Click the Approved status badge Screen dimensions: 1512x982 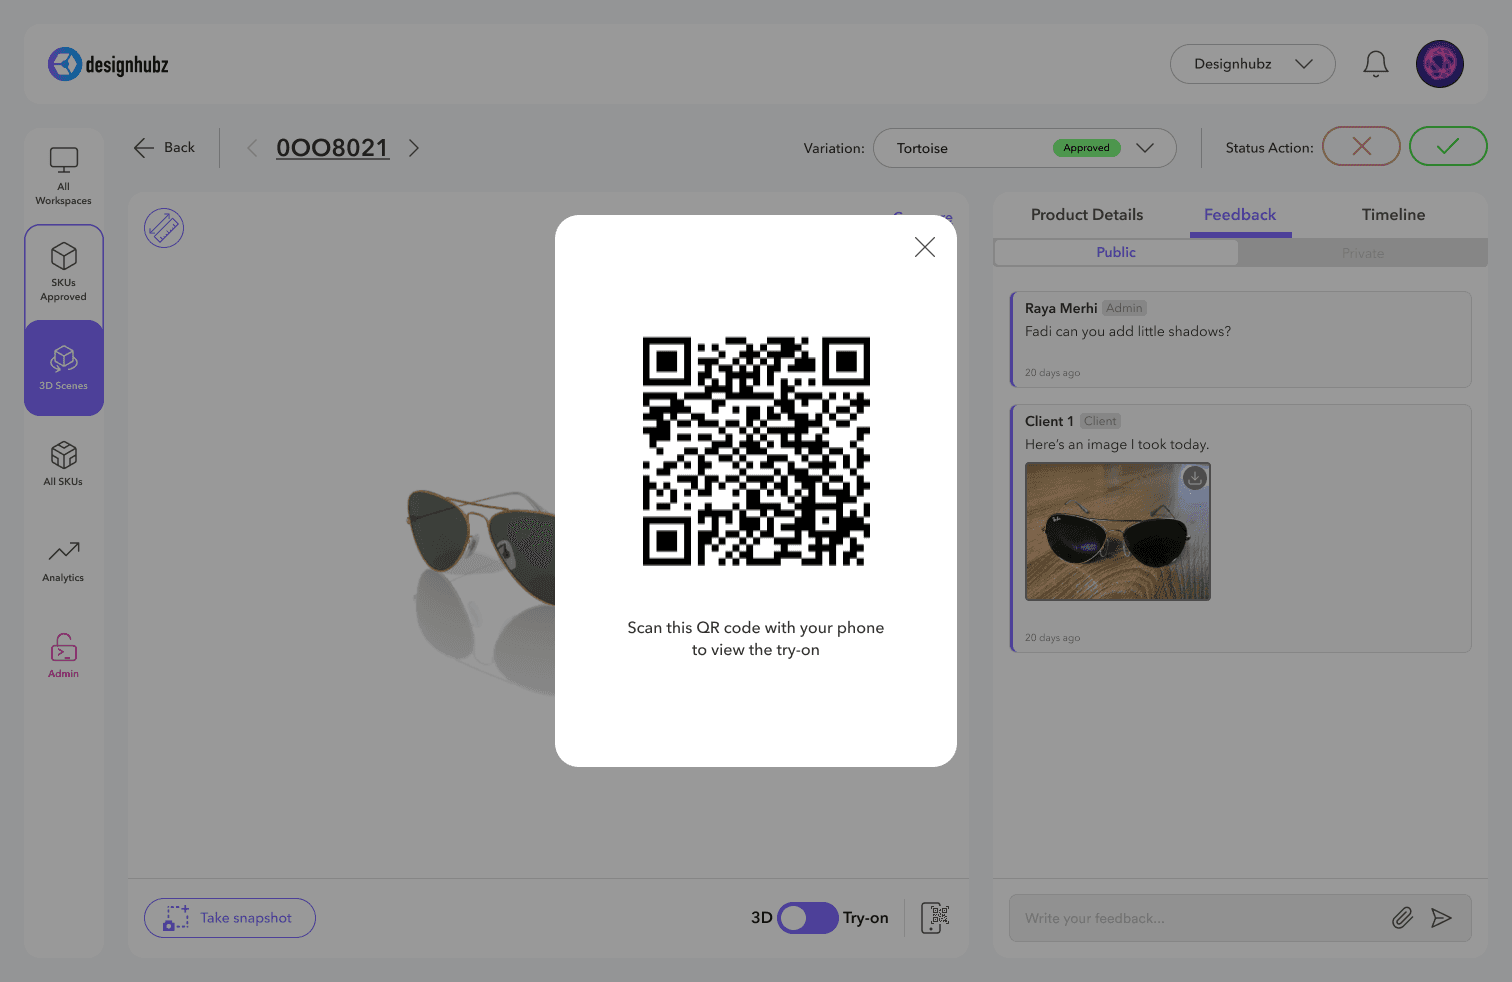[1087, 148]
